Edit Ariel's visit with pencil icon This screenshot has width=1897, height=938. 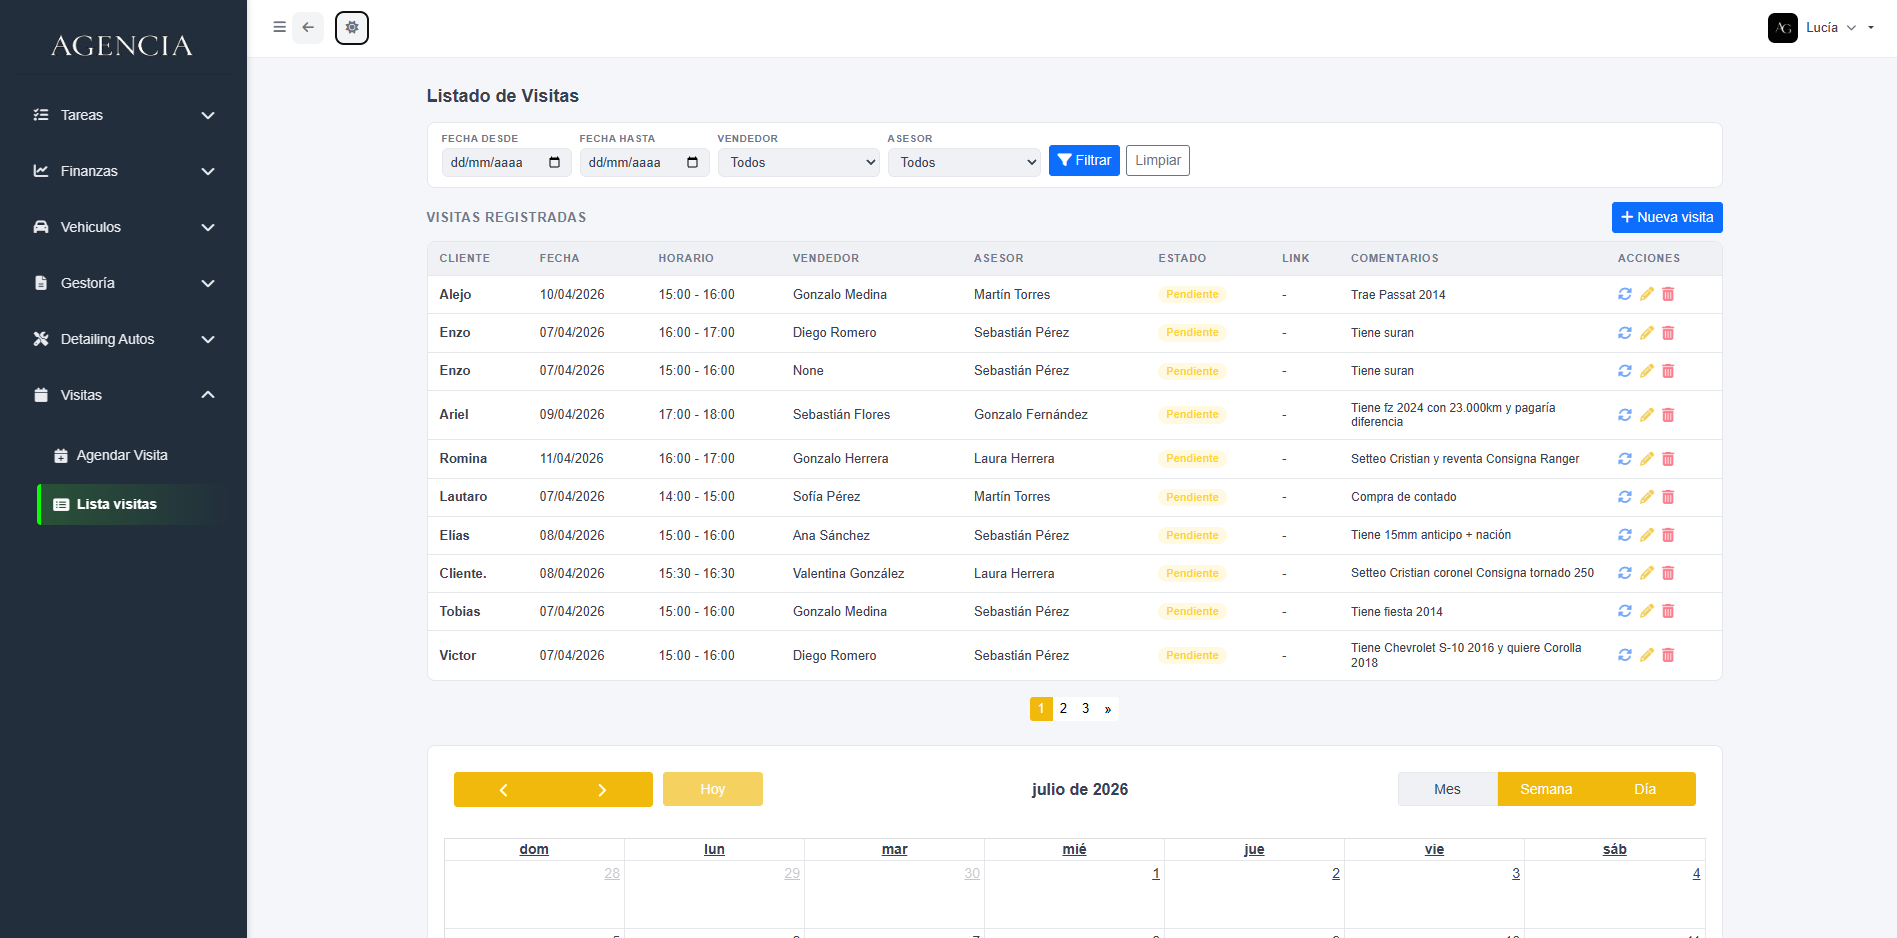click(x=1647, y=415)
